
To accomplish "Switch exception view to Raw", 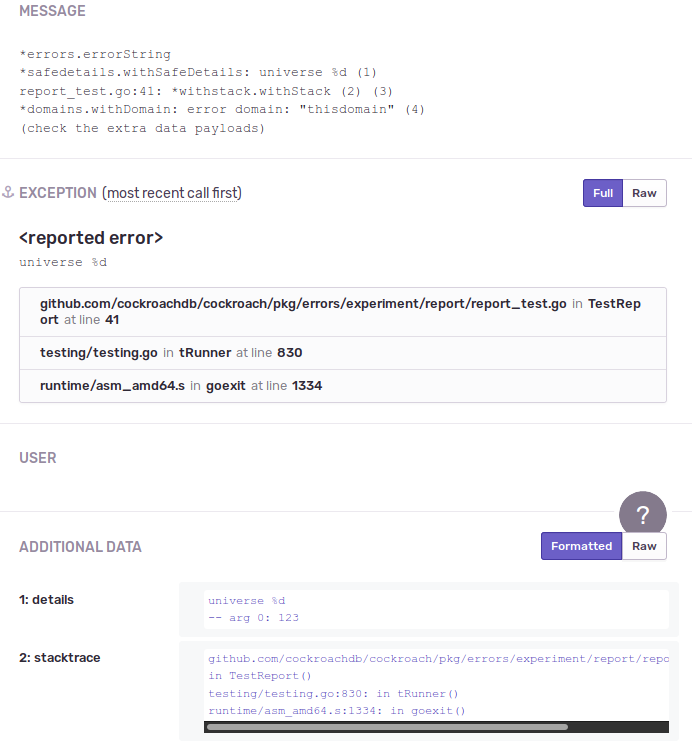I will point(644,193).
